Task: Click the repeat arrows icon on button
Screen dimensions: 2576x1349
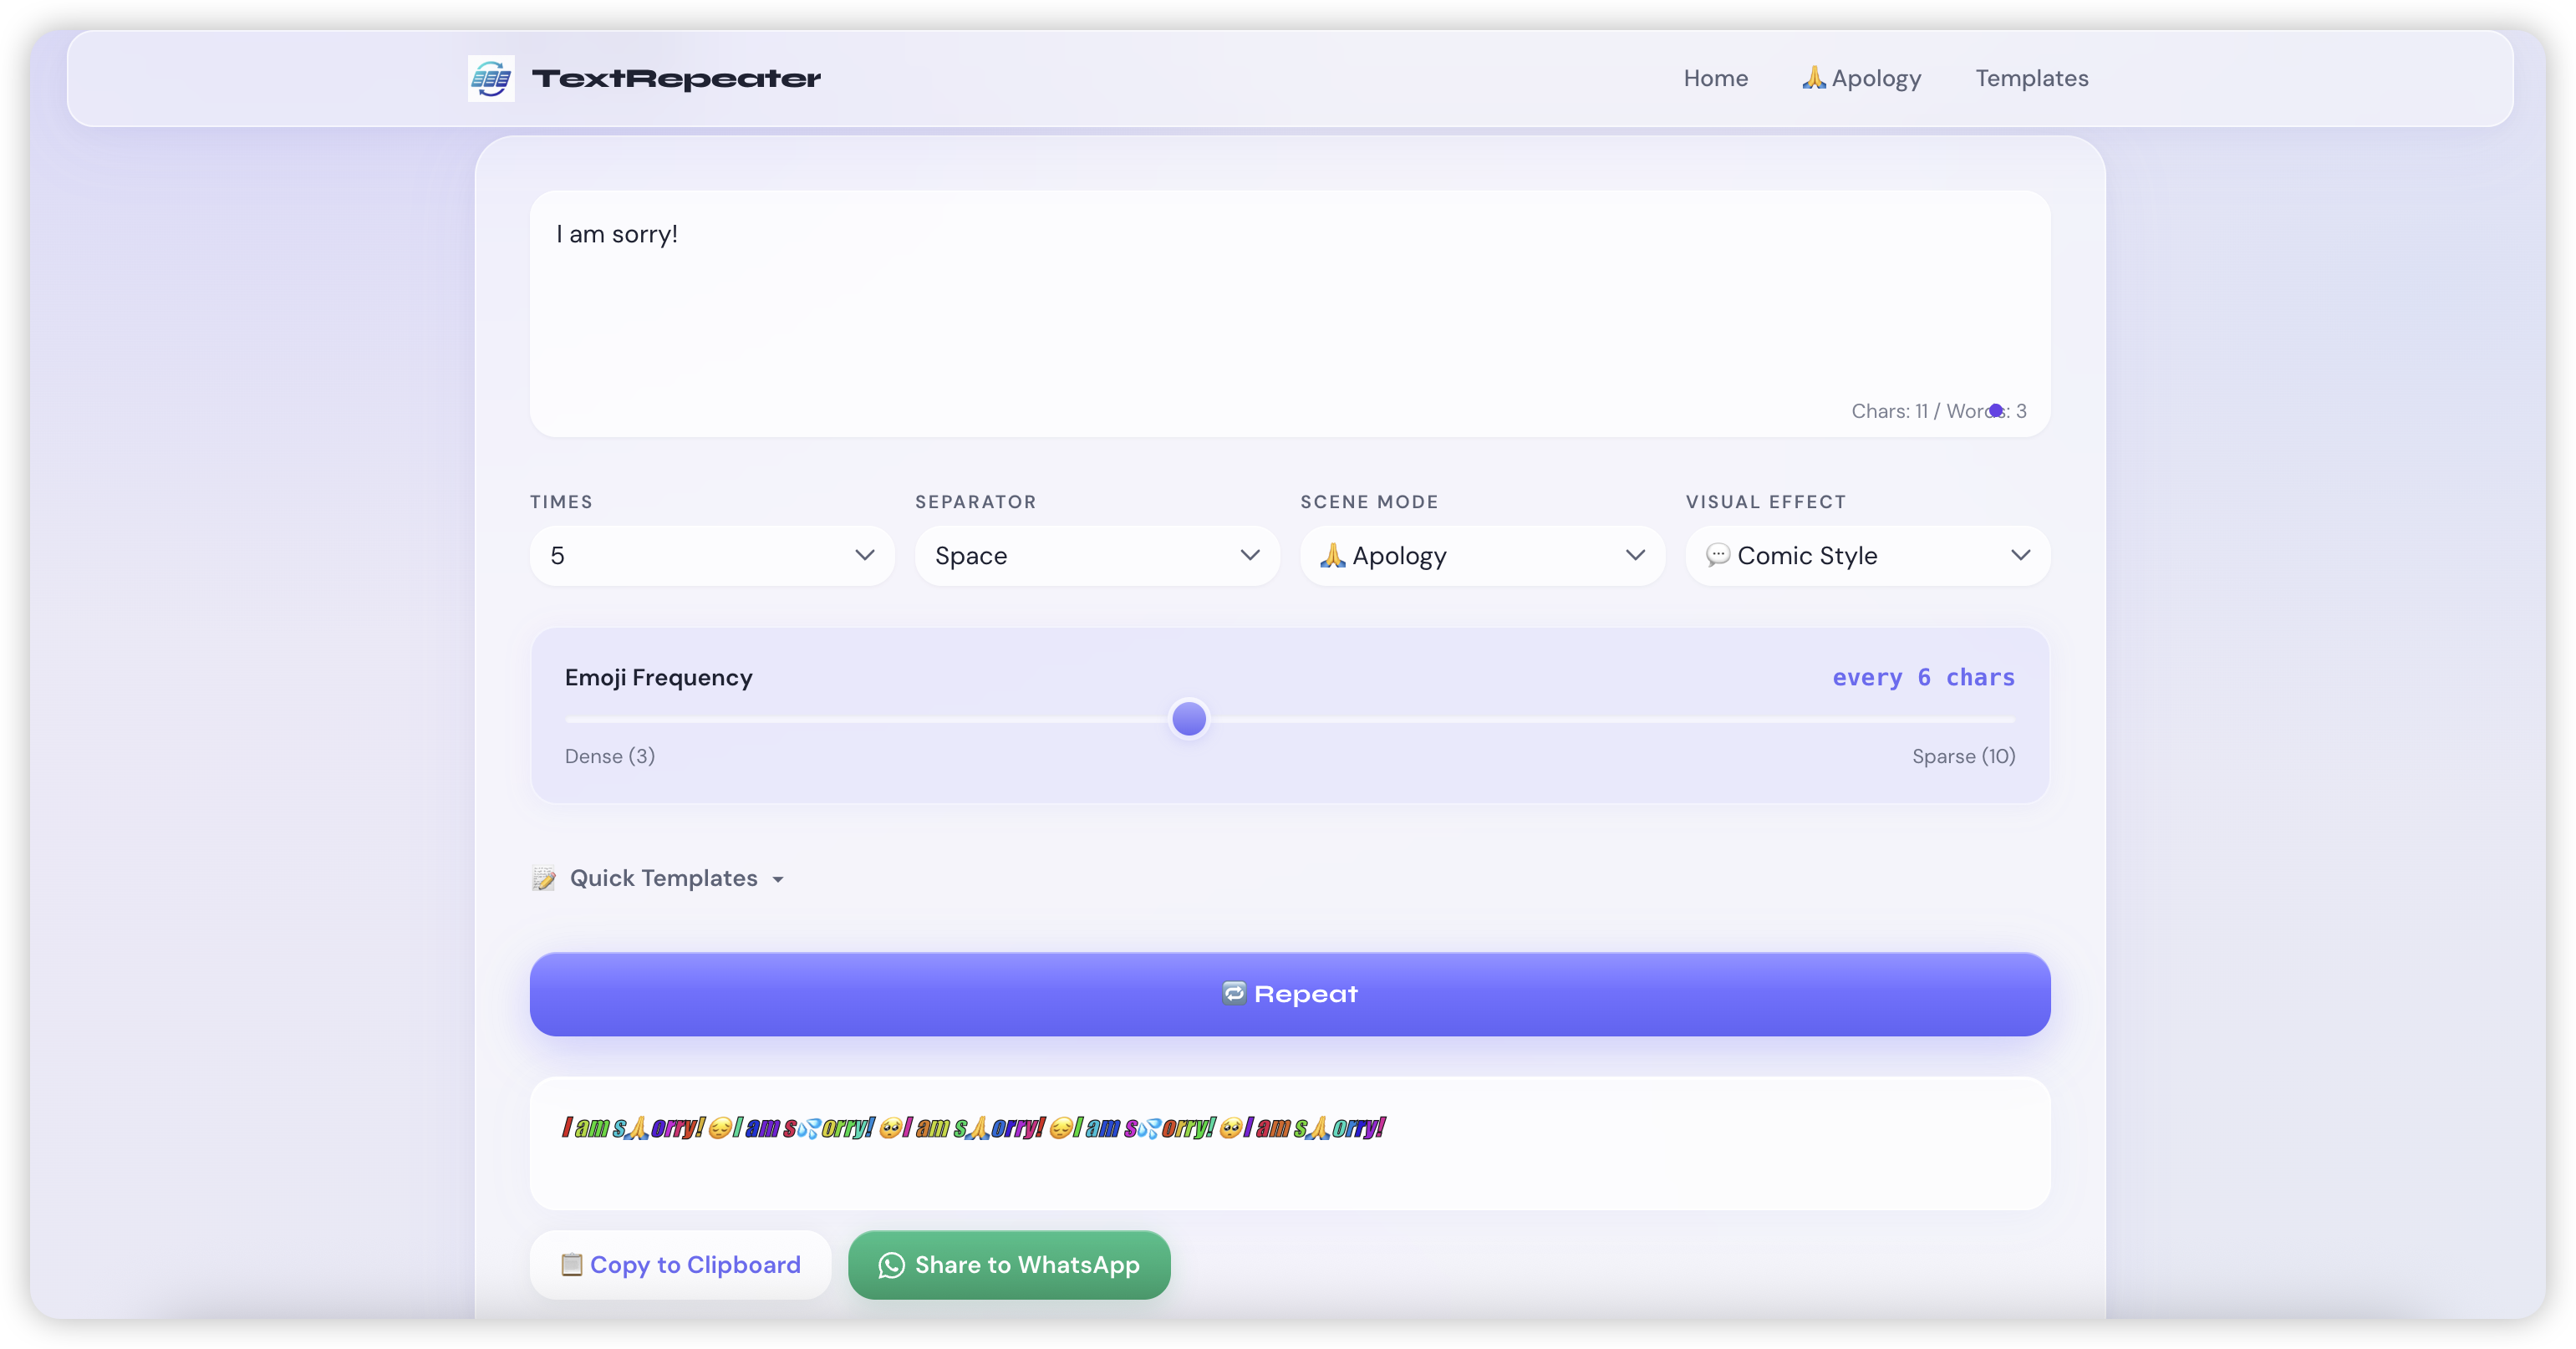Action: pyautogui.click(x=1234, y=993)
